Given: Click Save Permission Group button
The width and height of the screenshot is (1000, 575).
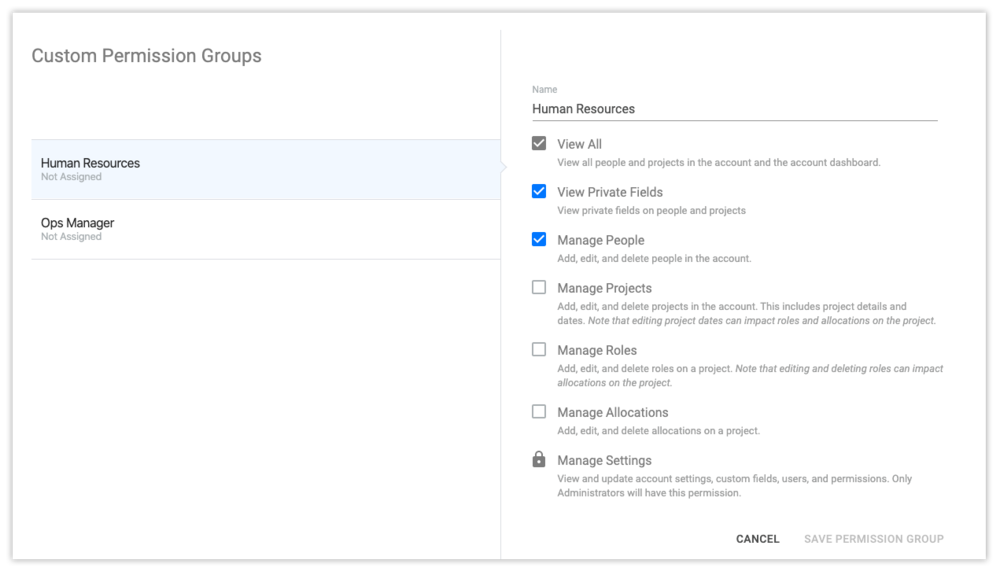Looking at the screenshot, I should (874, 539).
